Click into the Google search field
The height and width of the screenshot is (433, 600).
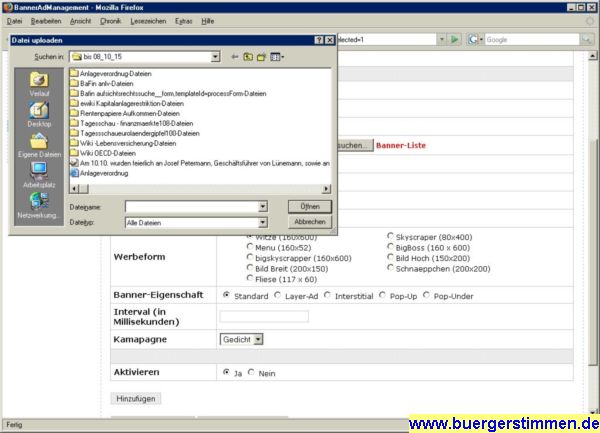532,39
